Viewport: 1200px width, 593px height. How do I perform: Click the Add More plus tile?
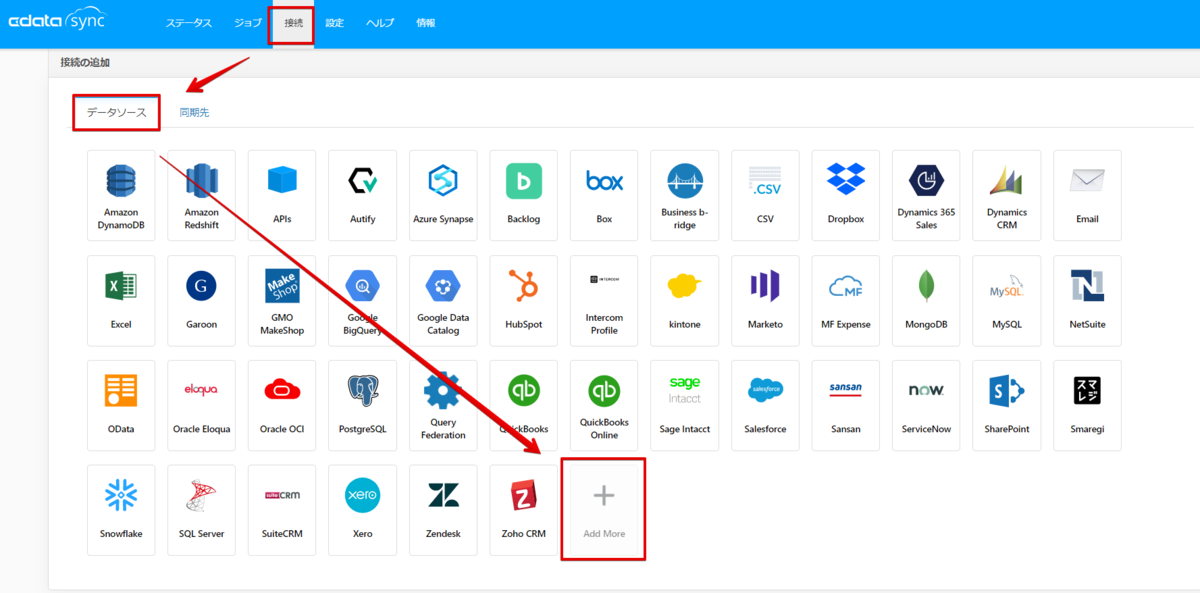[604, 510]
